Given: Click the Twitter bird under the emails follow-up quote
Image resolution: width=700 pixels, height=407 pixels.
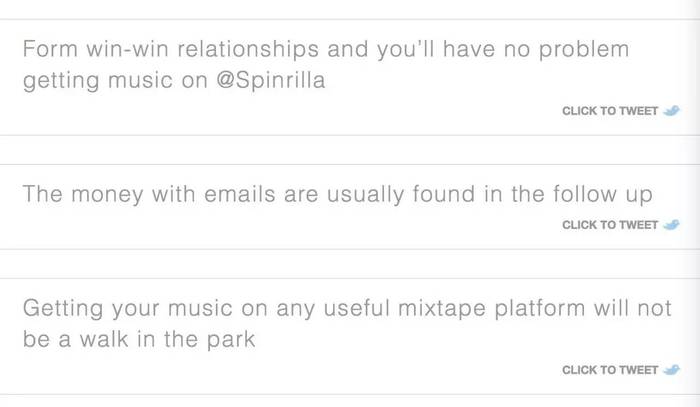Looking at the screenshot, I should click(671, 224).
